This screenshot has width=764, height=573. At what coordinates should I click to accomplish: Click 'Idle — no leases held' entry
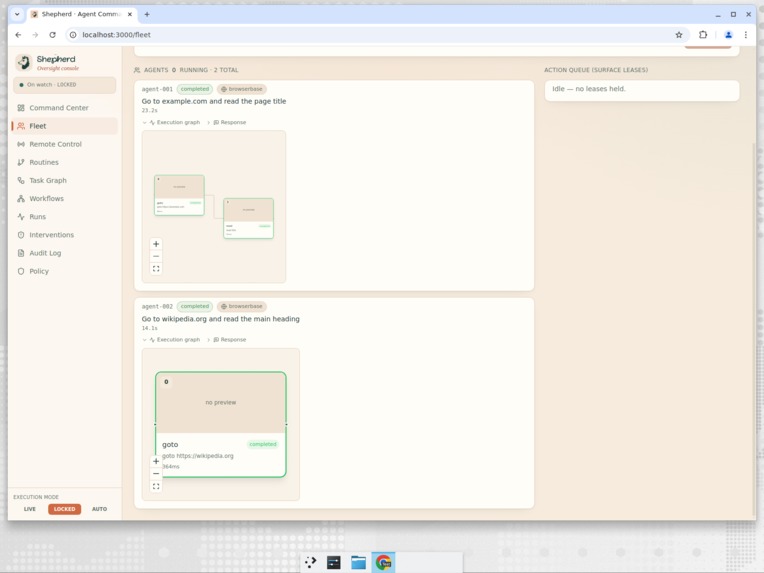642,89
